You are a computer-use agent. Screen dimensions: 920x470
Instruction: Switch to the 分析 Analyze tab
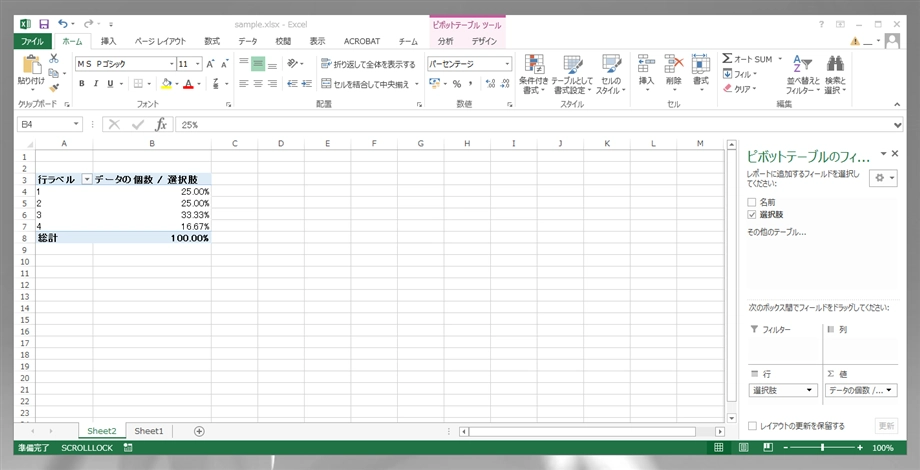(445, 42)
